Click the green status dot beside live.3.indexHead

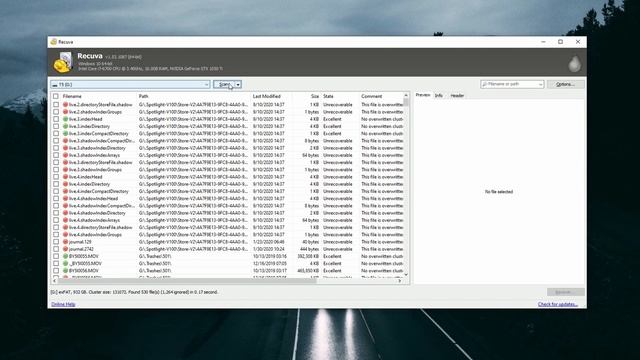(x=65, y=119)
